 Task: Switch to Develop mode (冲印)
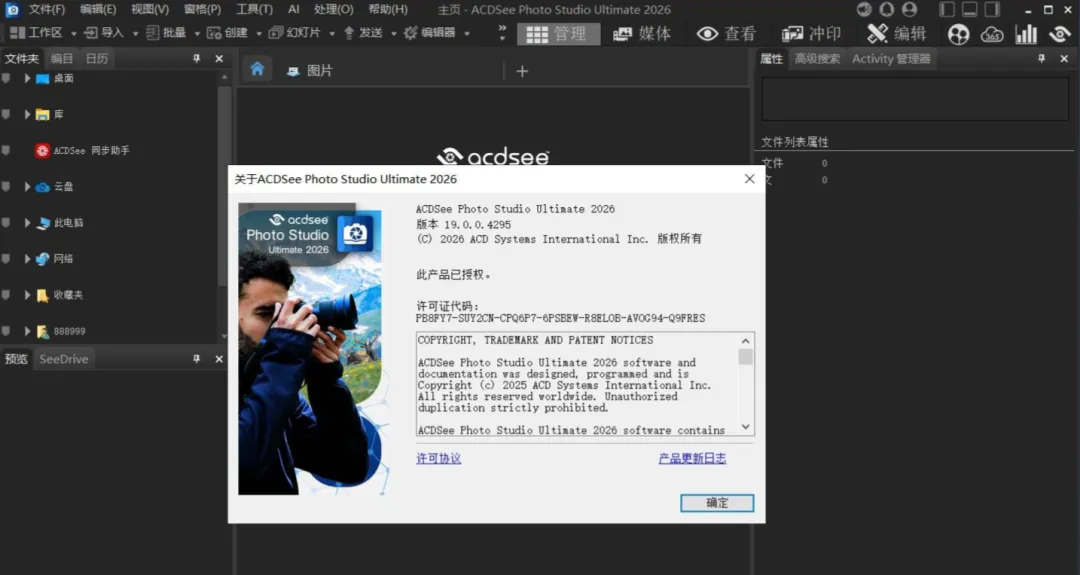[811, 34]
